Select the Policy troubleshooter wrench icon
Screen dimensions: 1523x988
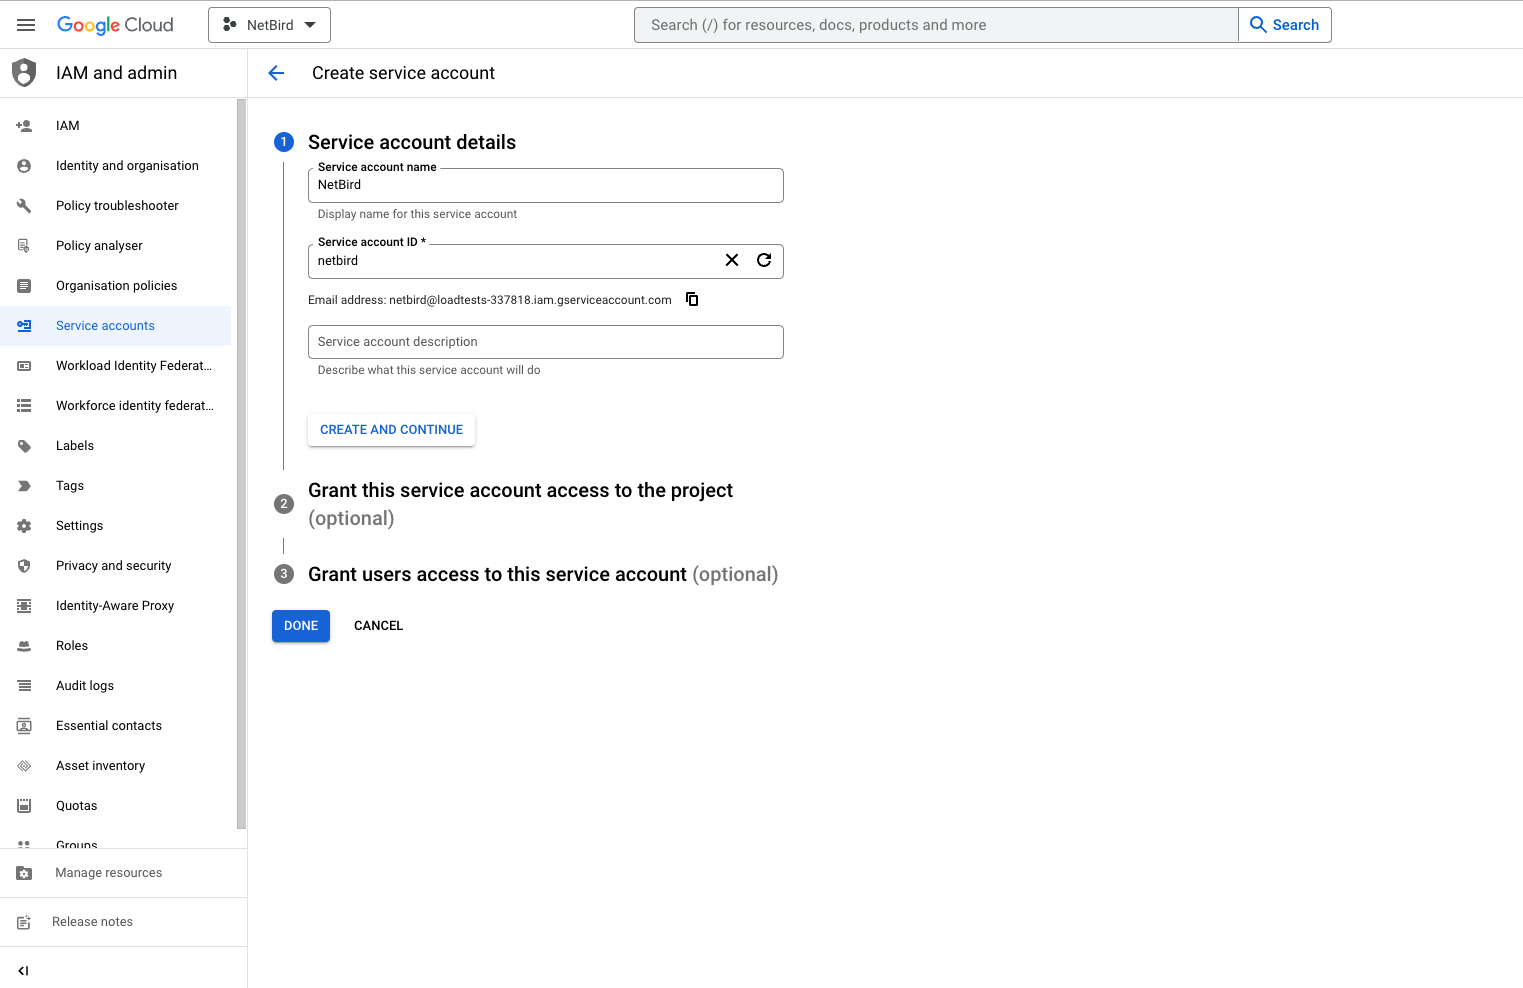coord(24,205)
